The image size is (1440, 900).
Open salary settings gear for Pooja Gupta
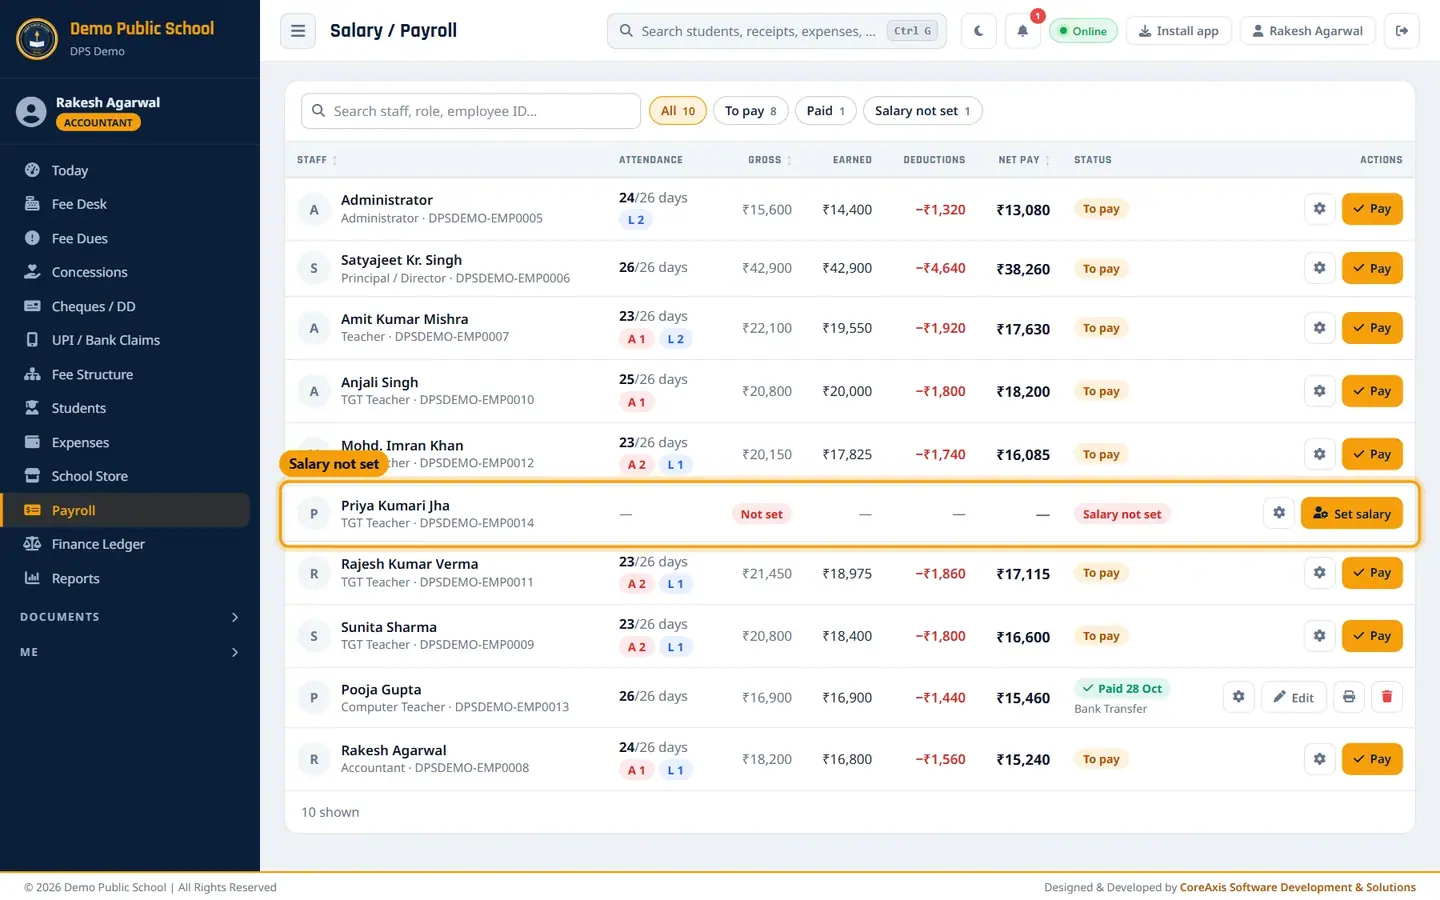(1239, 697)
